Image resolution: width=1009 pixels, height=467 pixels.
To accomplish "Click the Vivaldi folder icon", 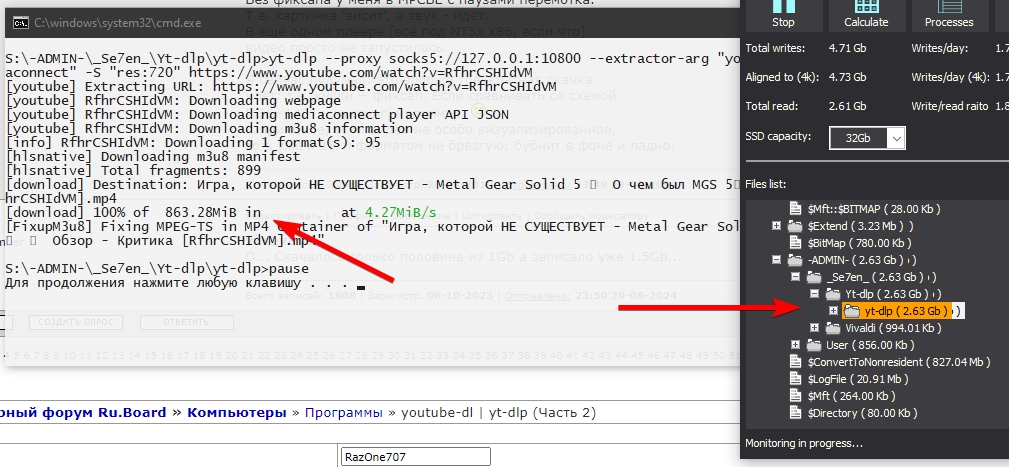I will pyautogui.click(x=833, y=328).
